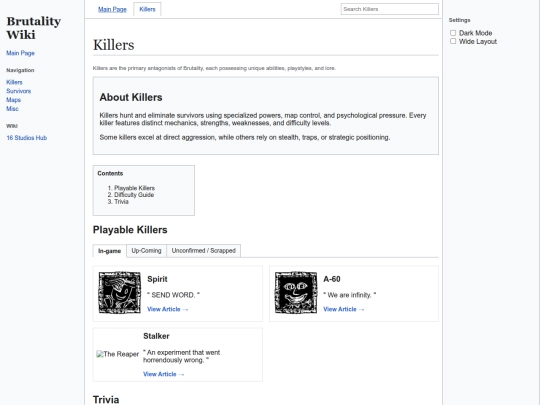
Task: Enable the Wide Layout checkbox
Action: click(x=453, y=41)
